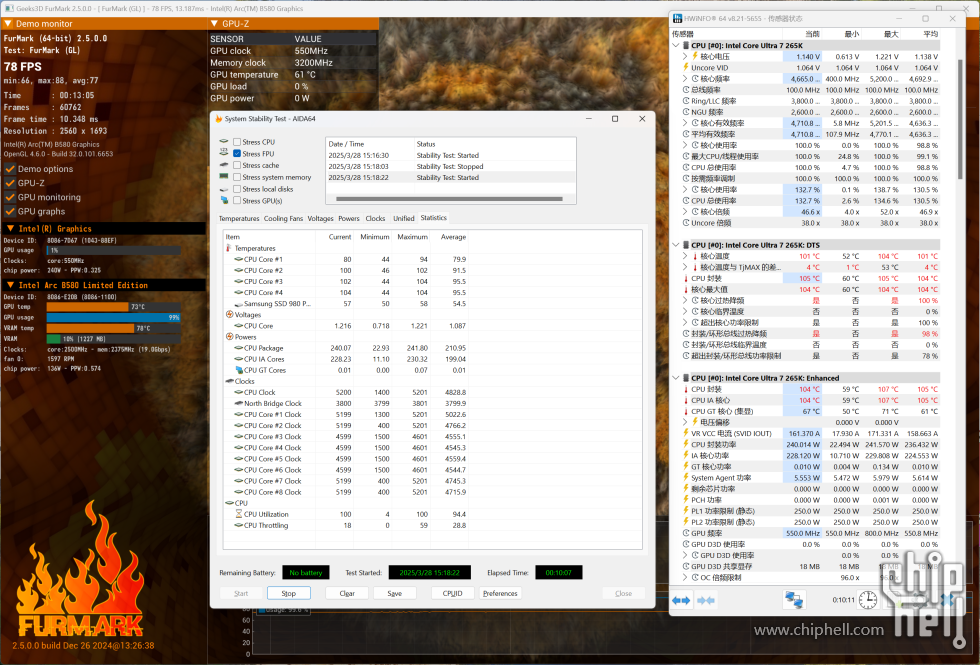The image size is (980, 665).
Task: Open HWiNFO remote network computers icon
Action: click(794, 600)
